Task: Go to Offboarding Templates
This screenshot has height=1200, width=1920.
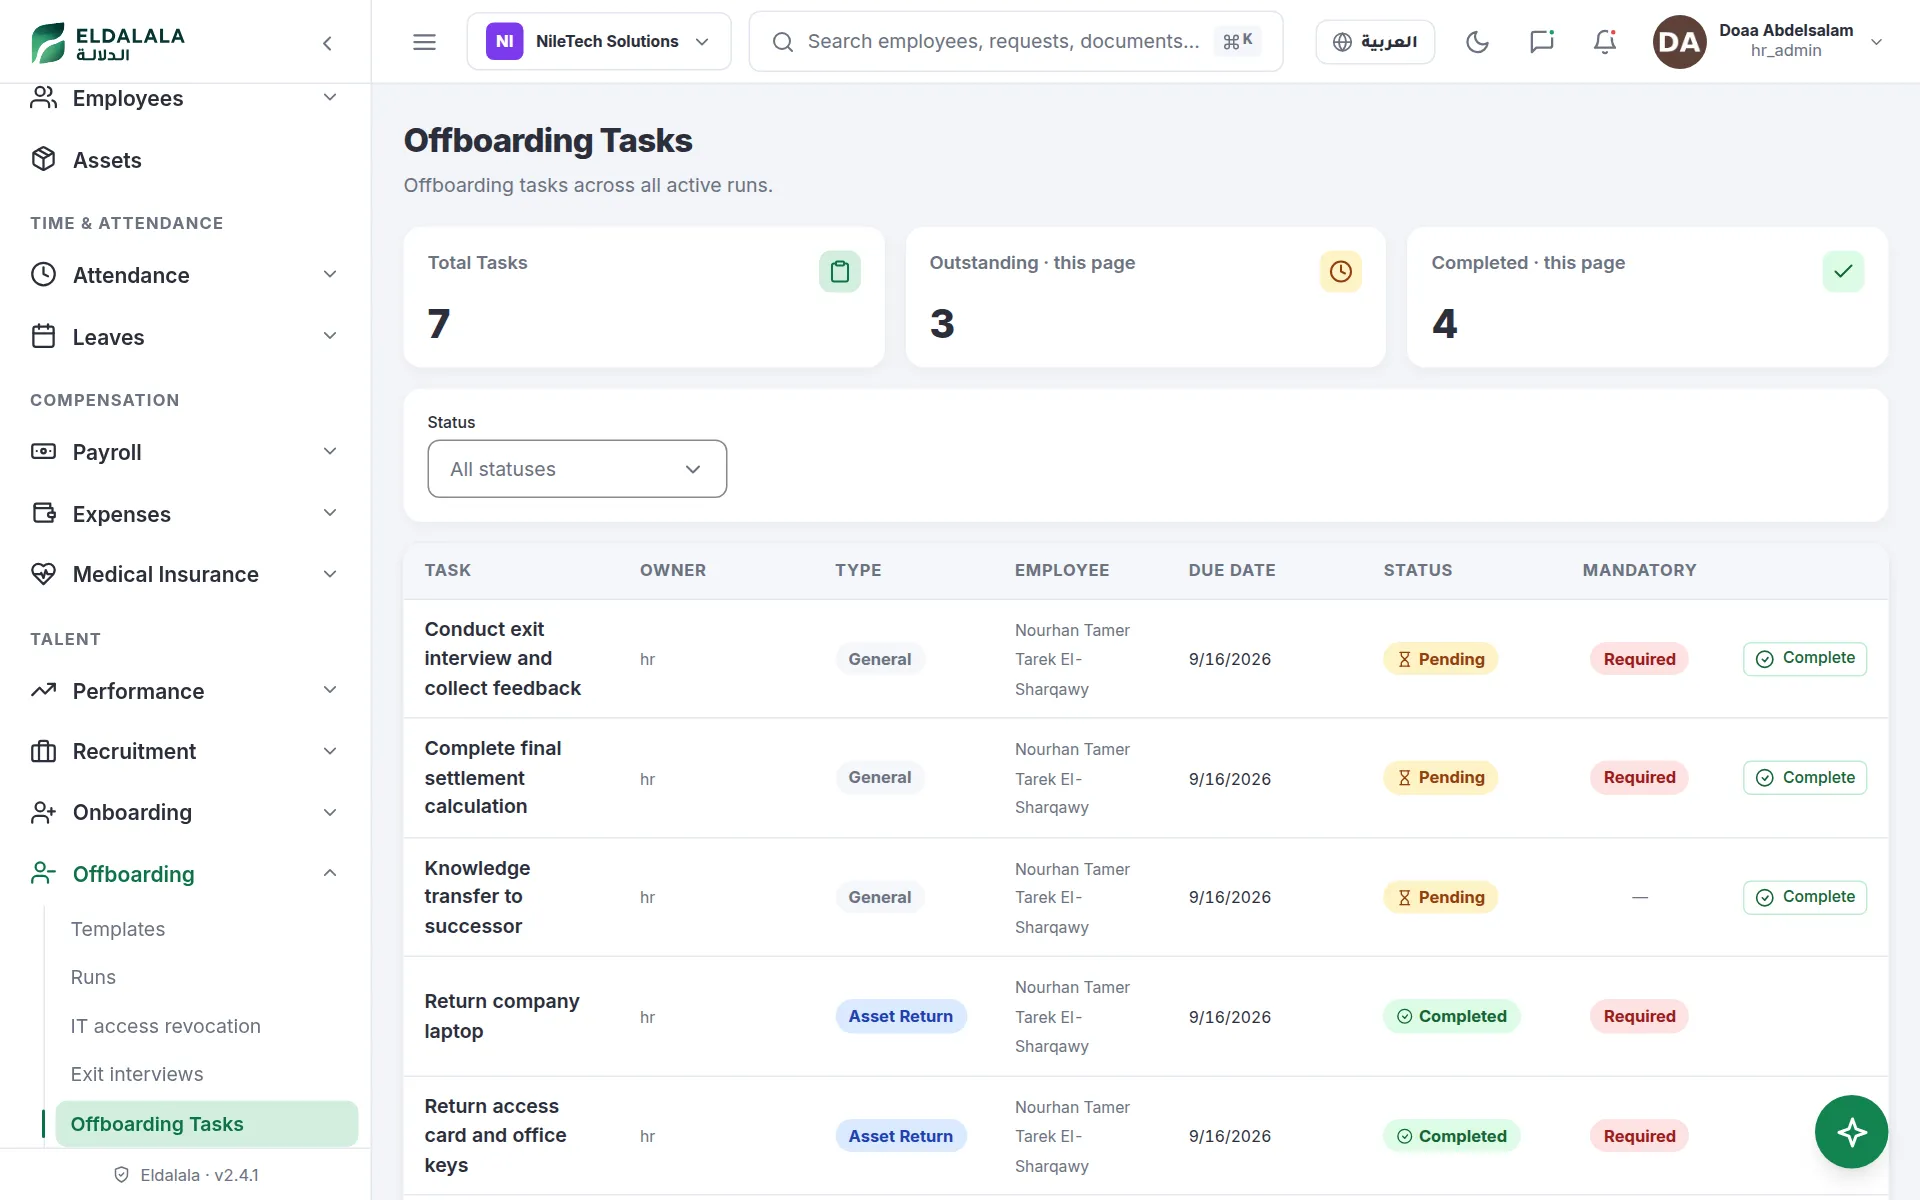Action: (x=118, y=929)
